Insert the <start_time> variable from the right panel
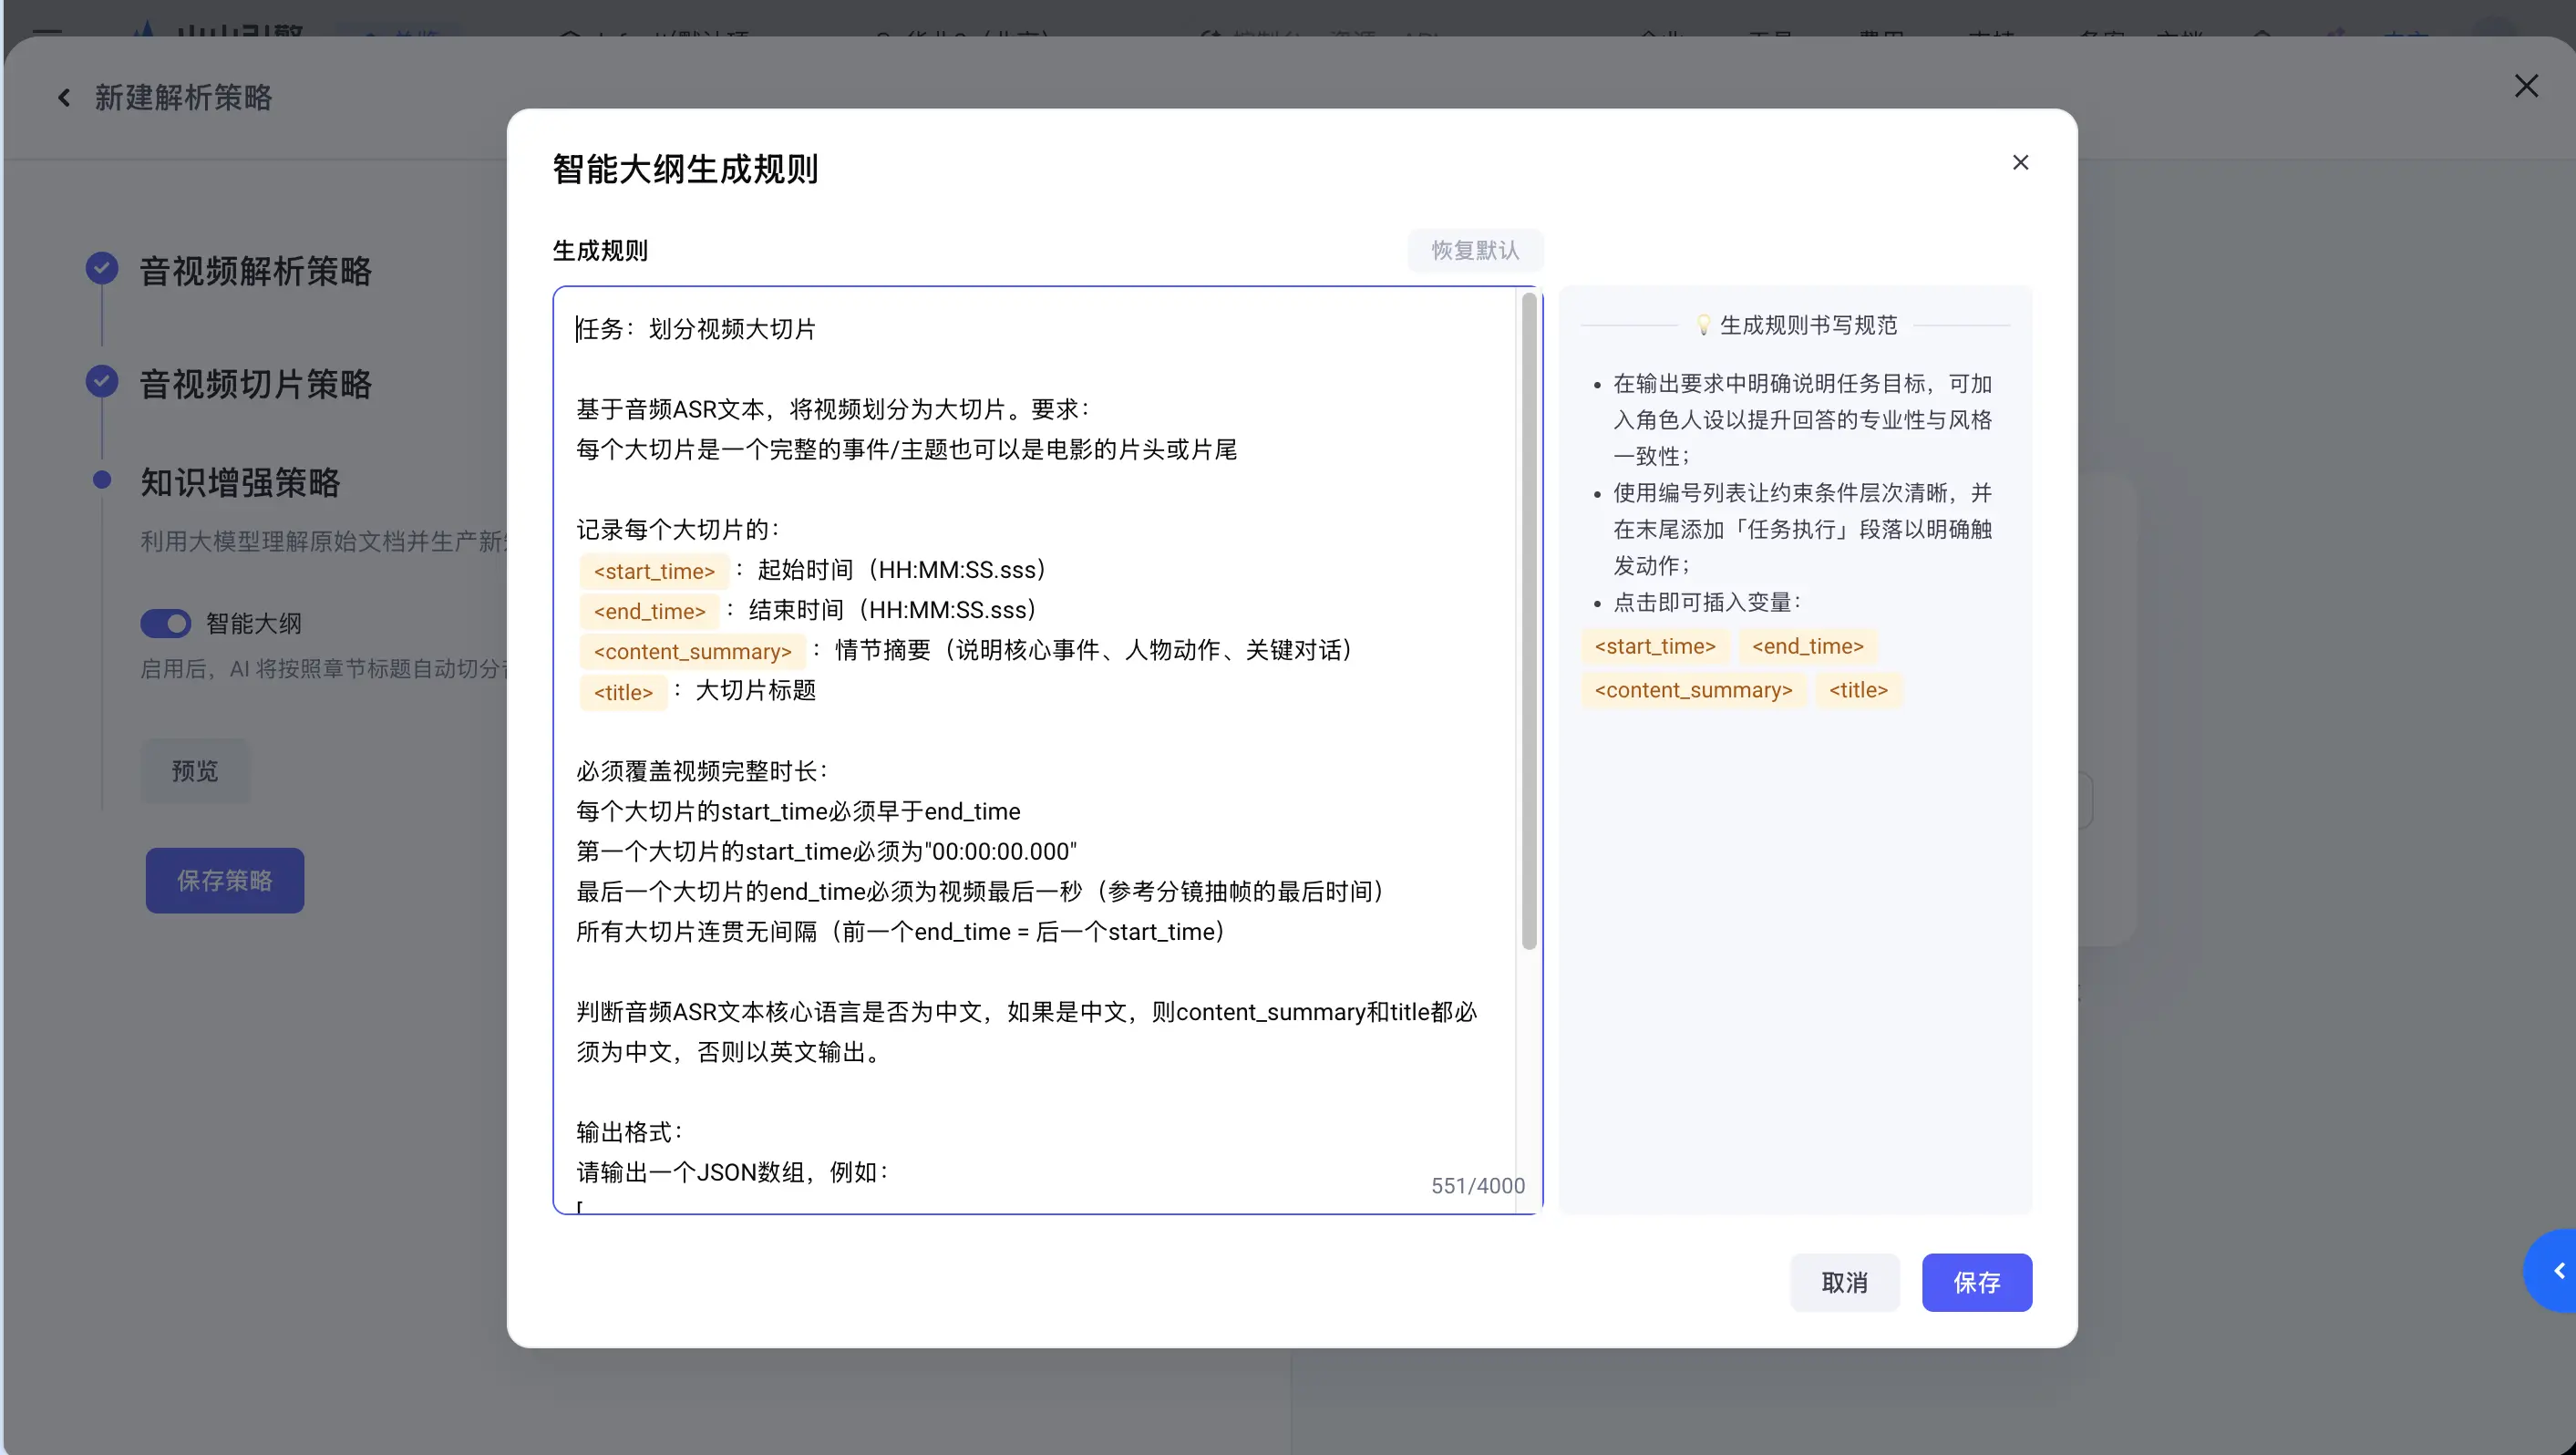The height and width of the screenshot is (1455, 2576). click(x=1655, y=646)
